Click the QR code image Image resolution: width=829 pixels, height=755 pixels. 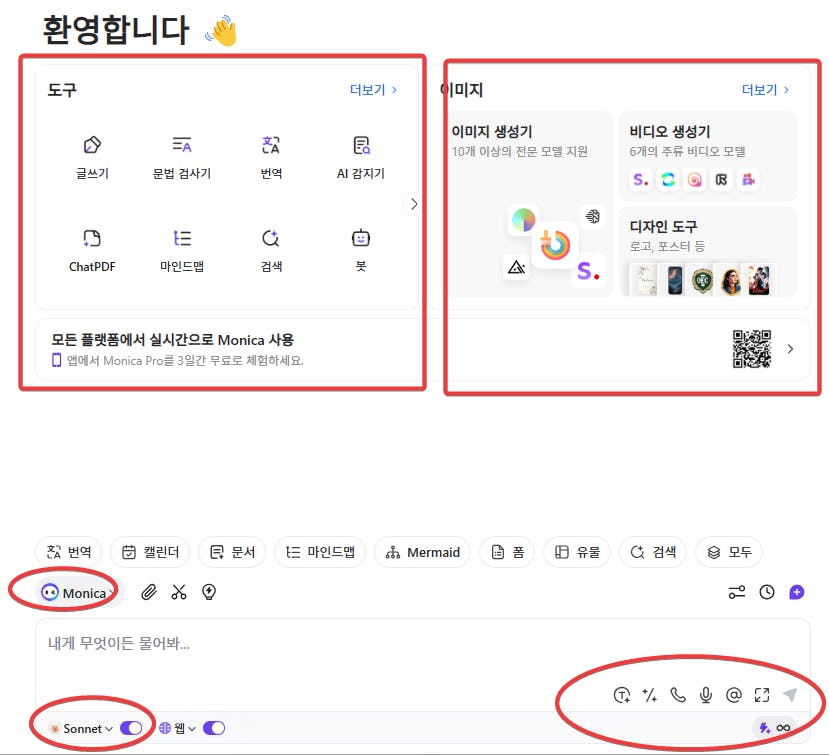pyautogui.click(x=751, y=349)
